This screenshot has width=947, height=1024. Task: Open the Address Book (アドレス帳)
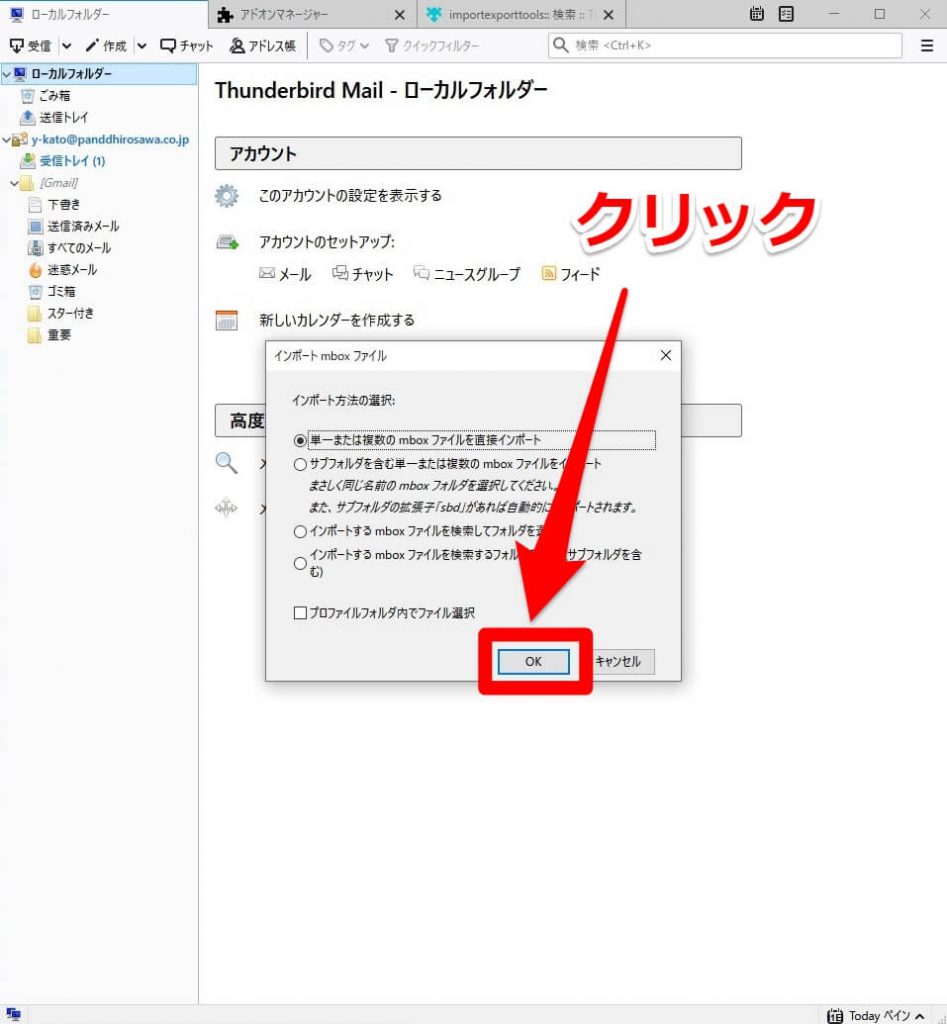pyautogui.click(x=263, y=46)
